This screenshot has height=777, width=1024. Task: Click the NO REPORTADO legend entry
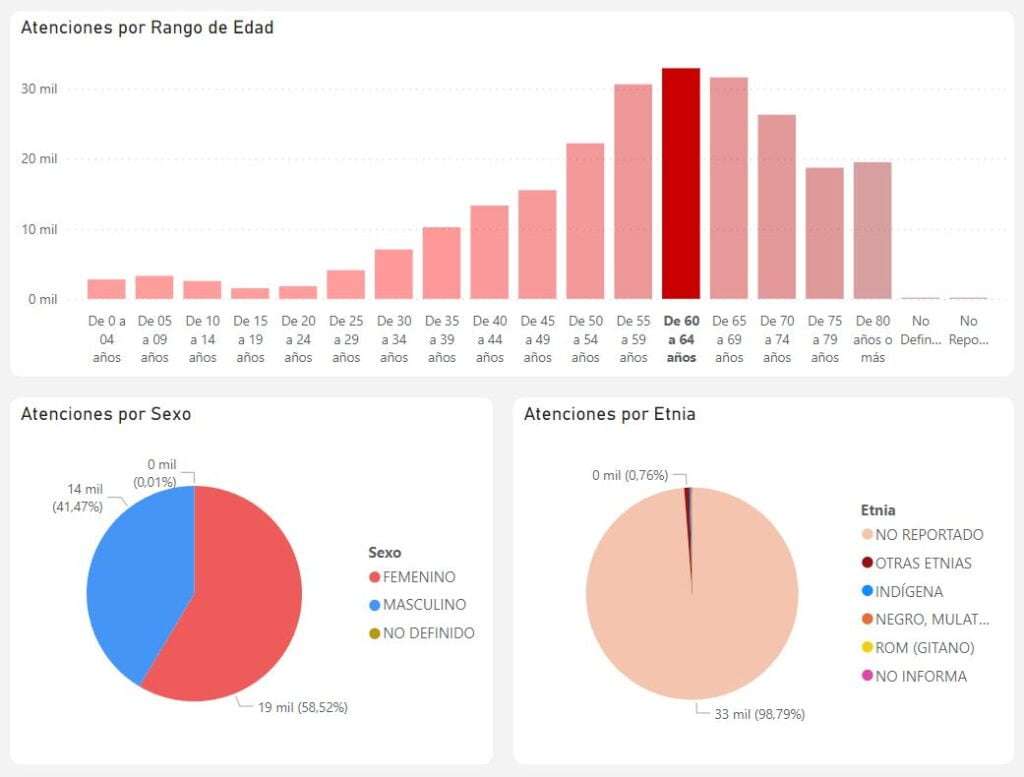coord(929,535)
